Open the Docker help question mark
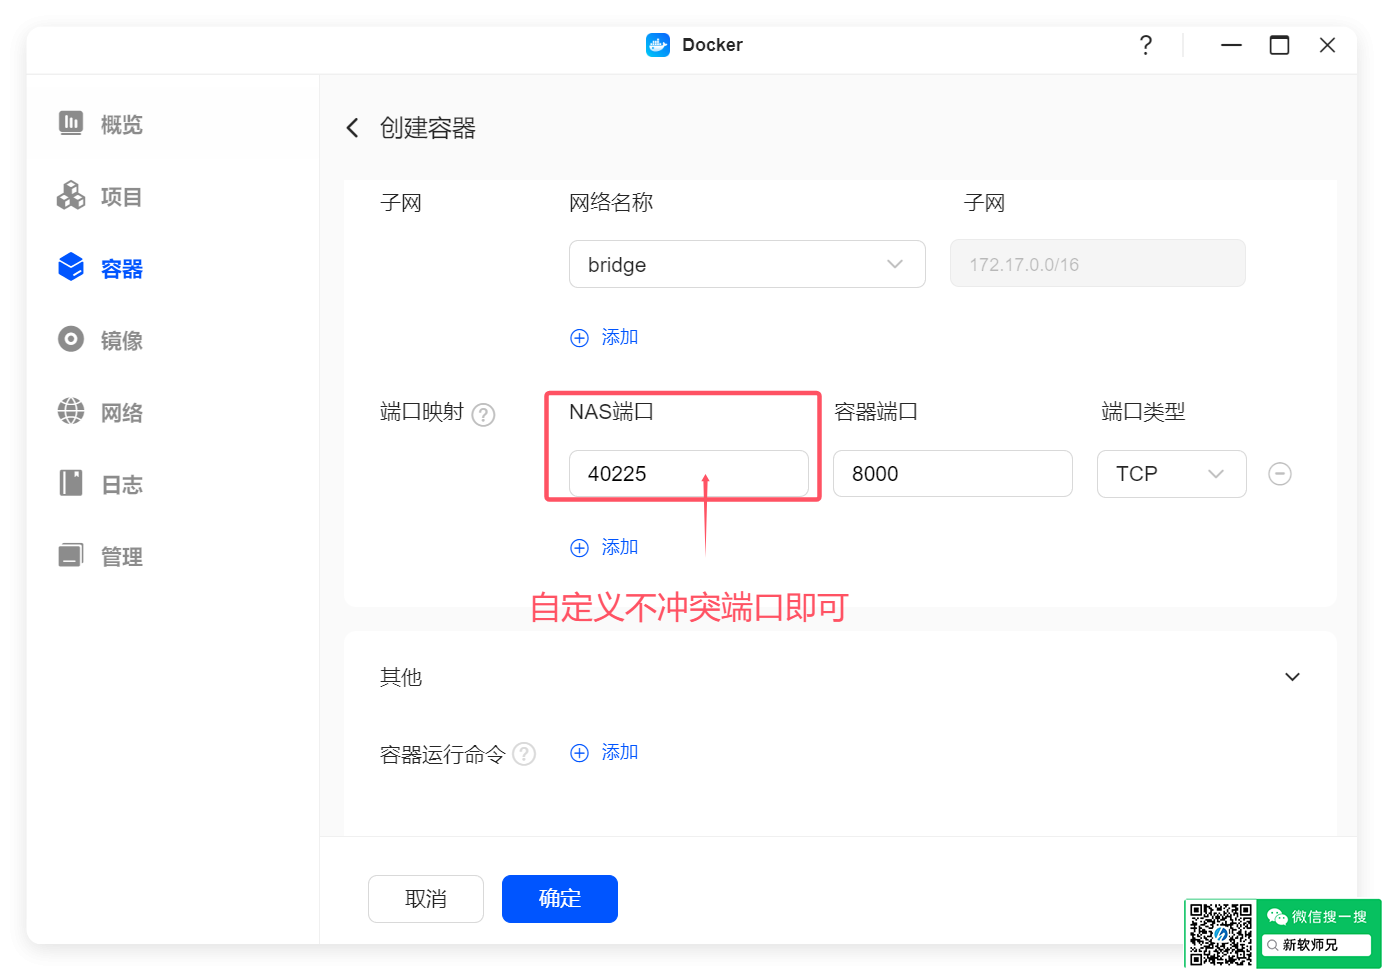Viewport: 1383px width, 970px height. coord(1145,45)
